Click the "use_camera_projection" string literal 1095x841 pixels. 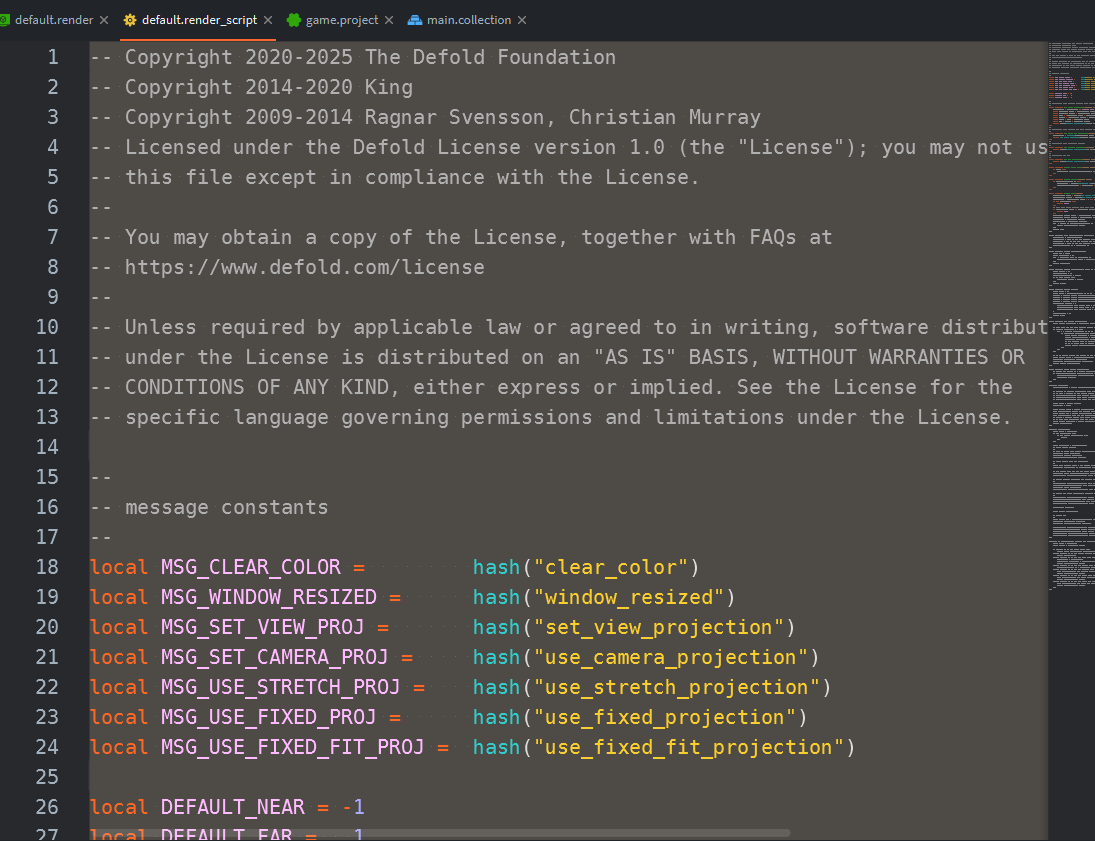pyautogui.click(x=670, y=657)
